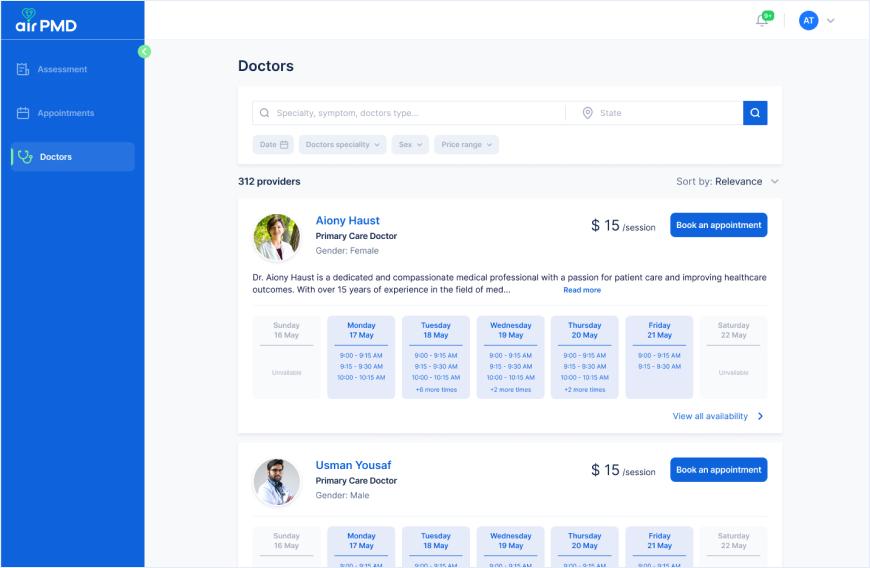Select the Doctors menu item

coord(72,157)
